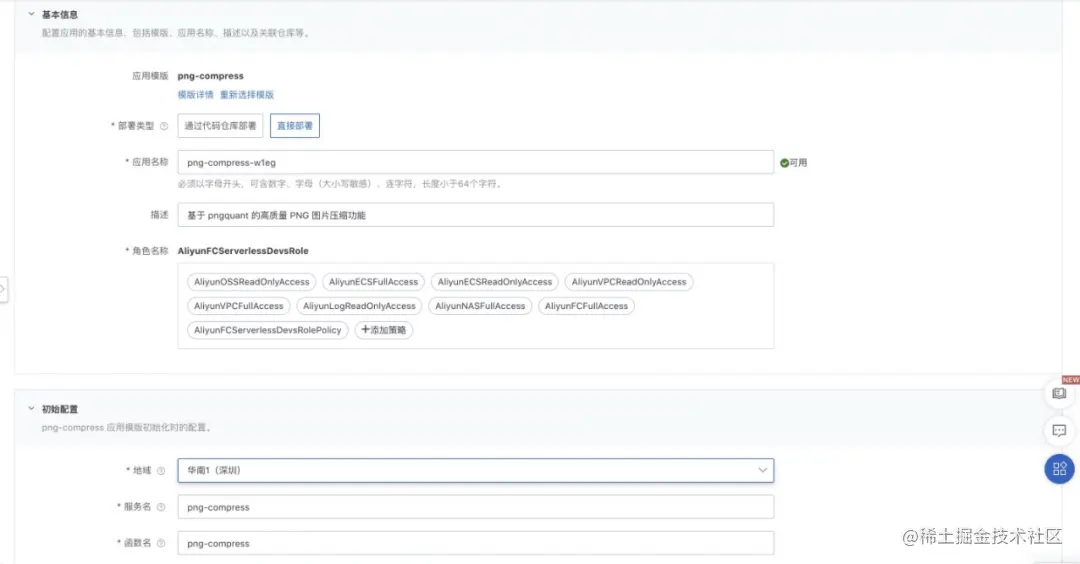Viewport: 1080px width, 564px height.
Task: Click the AliyunOSSReadOnlyAccess policy tag
Action: pos(251,282)
